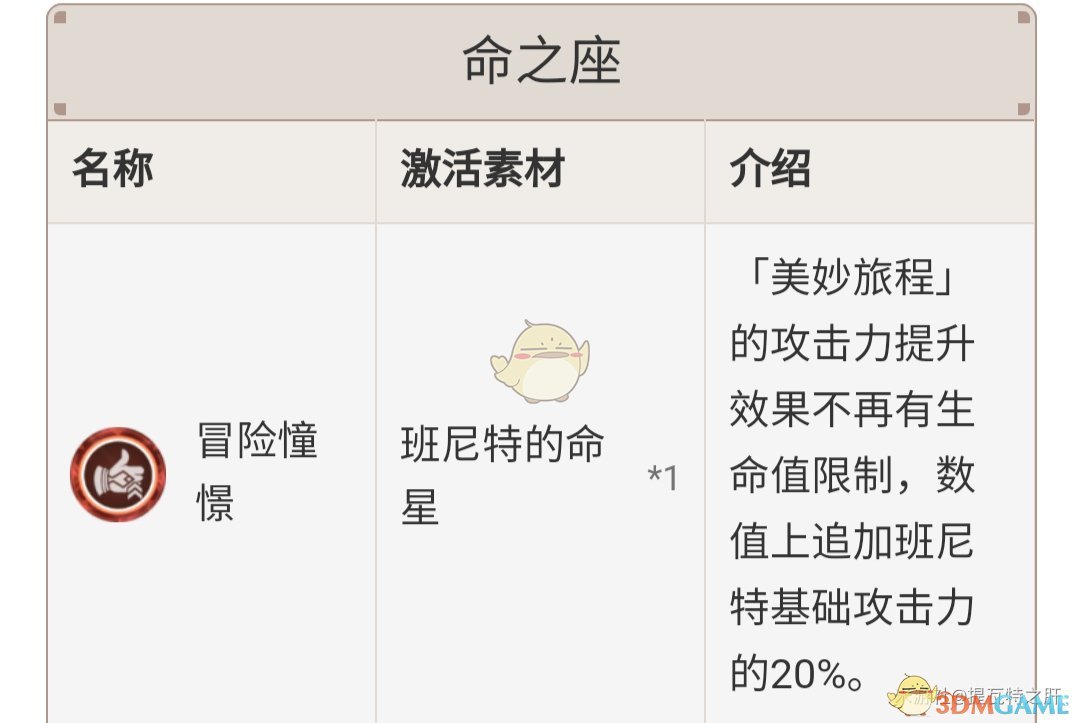Image resolution: width=1080 pixels, height=723 pixels.
Task: Select the 激活素材 column header
Action: [483, 170]
